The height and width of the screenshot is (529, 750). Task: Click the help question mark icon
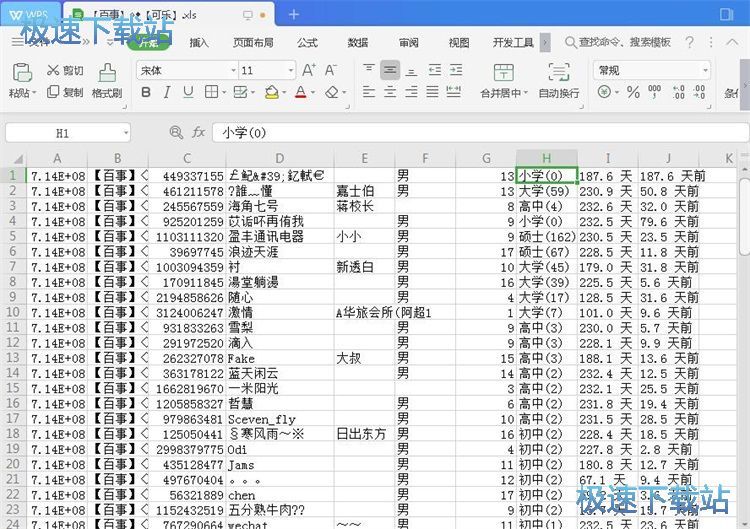tap(689, 42)
